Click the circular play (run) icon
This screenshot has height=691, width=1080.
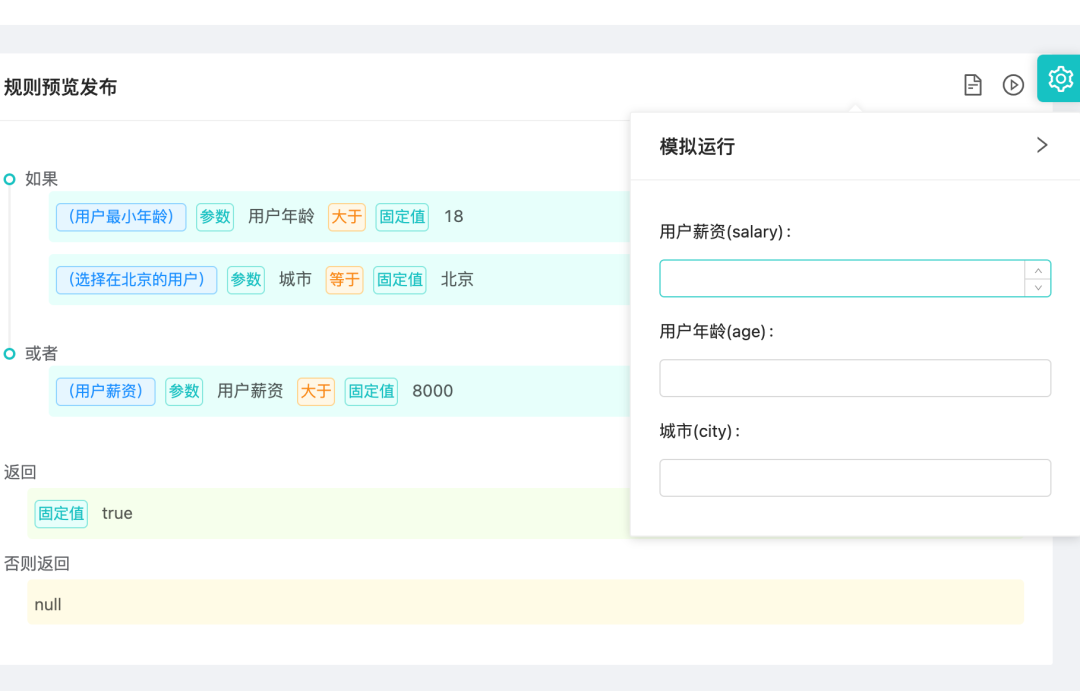tap(1013, 85)
